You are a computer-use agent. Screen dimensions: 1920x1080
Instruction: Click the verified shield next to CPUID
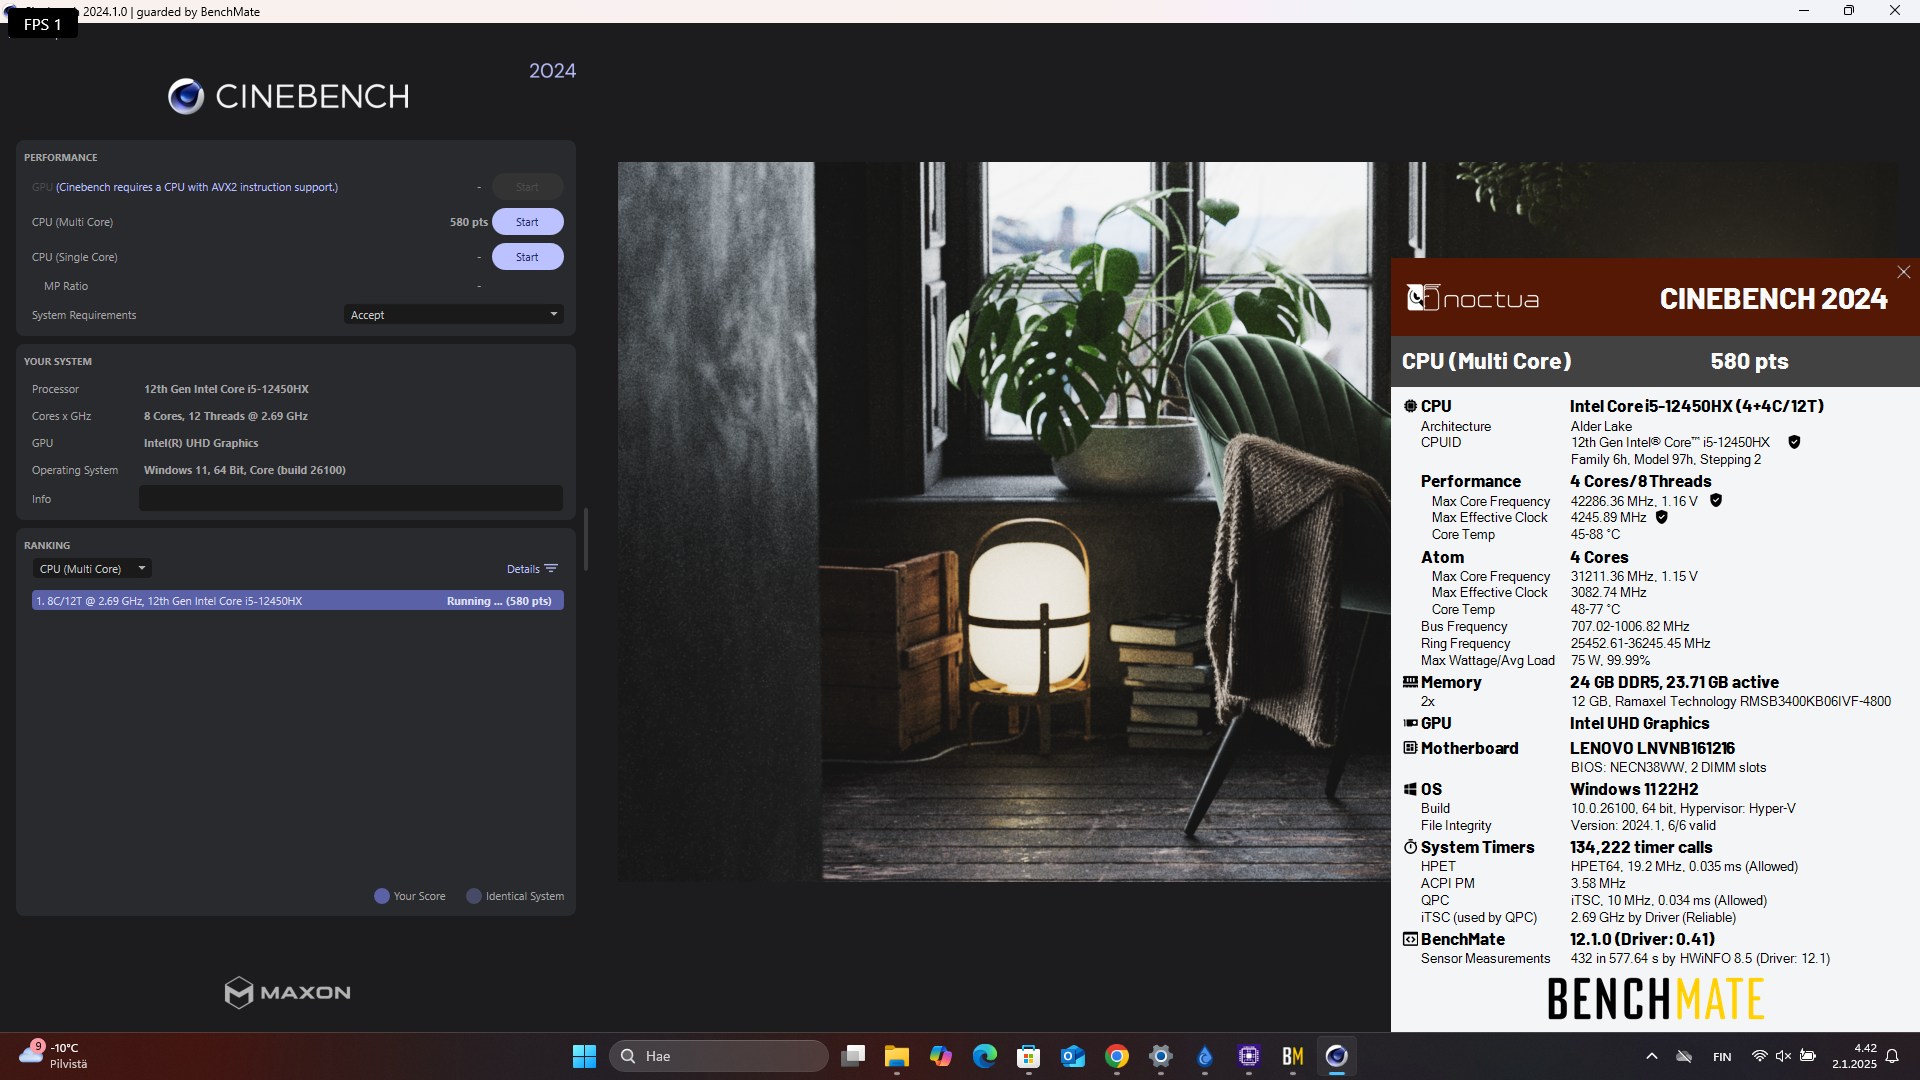click(x=1794, y=442)
